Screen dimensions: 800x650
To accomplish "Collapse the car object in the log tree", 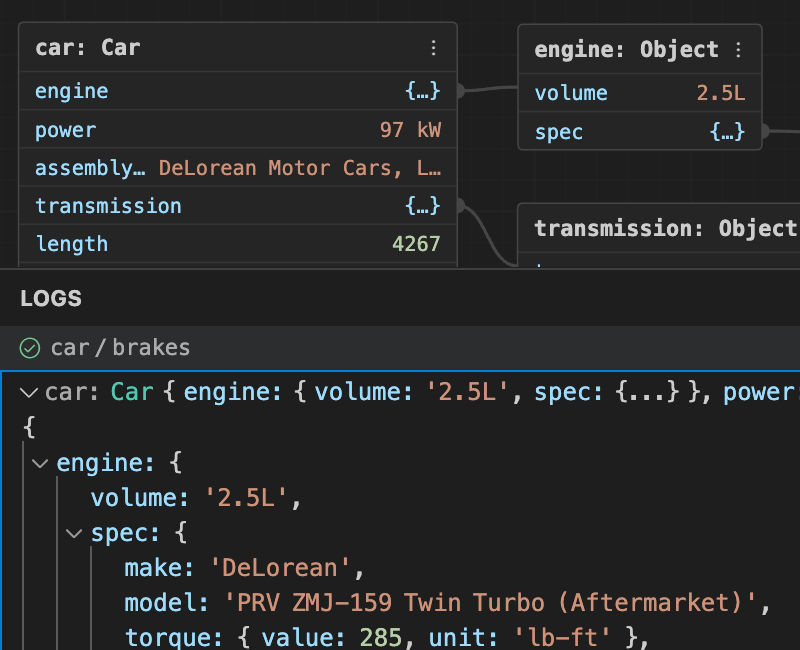I will (x=27, y=391).
